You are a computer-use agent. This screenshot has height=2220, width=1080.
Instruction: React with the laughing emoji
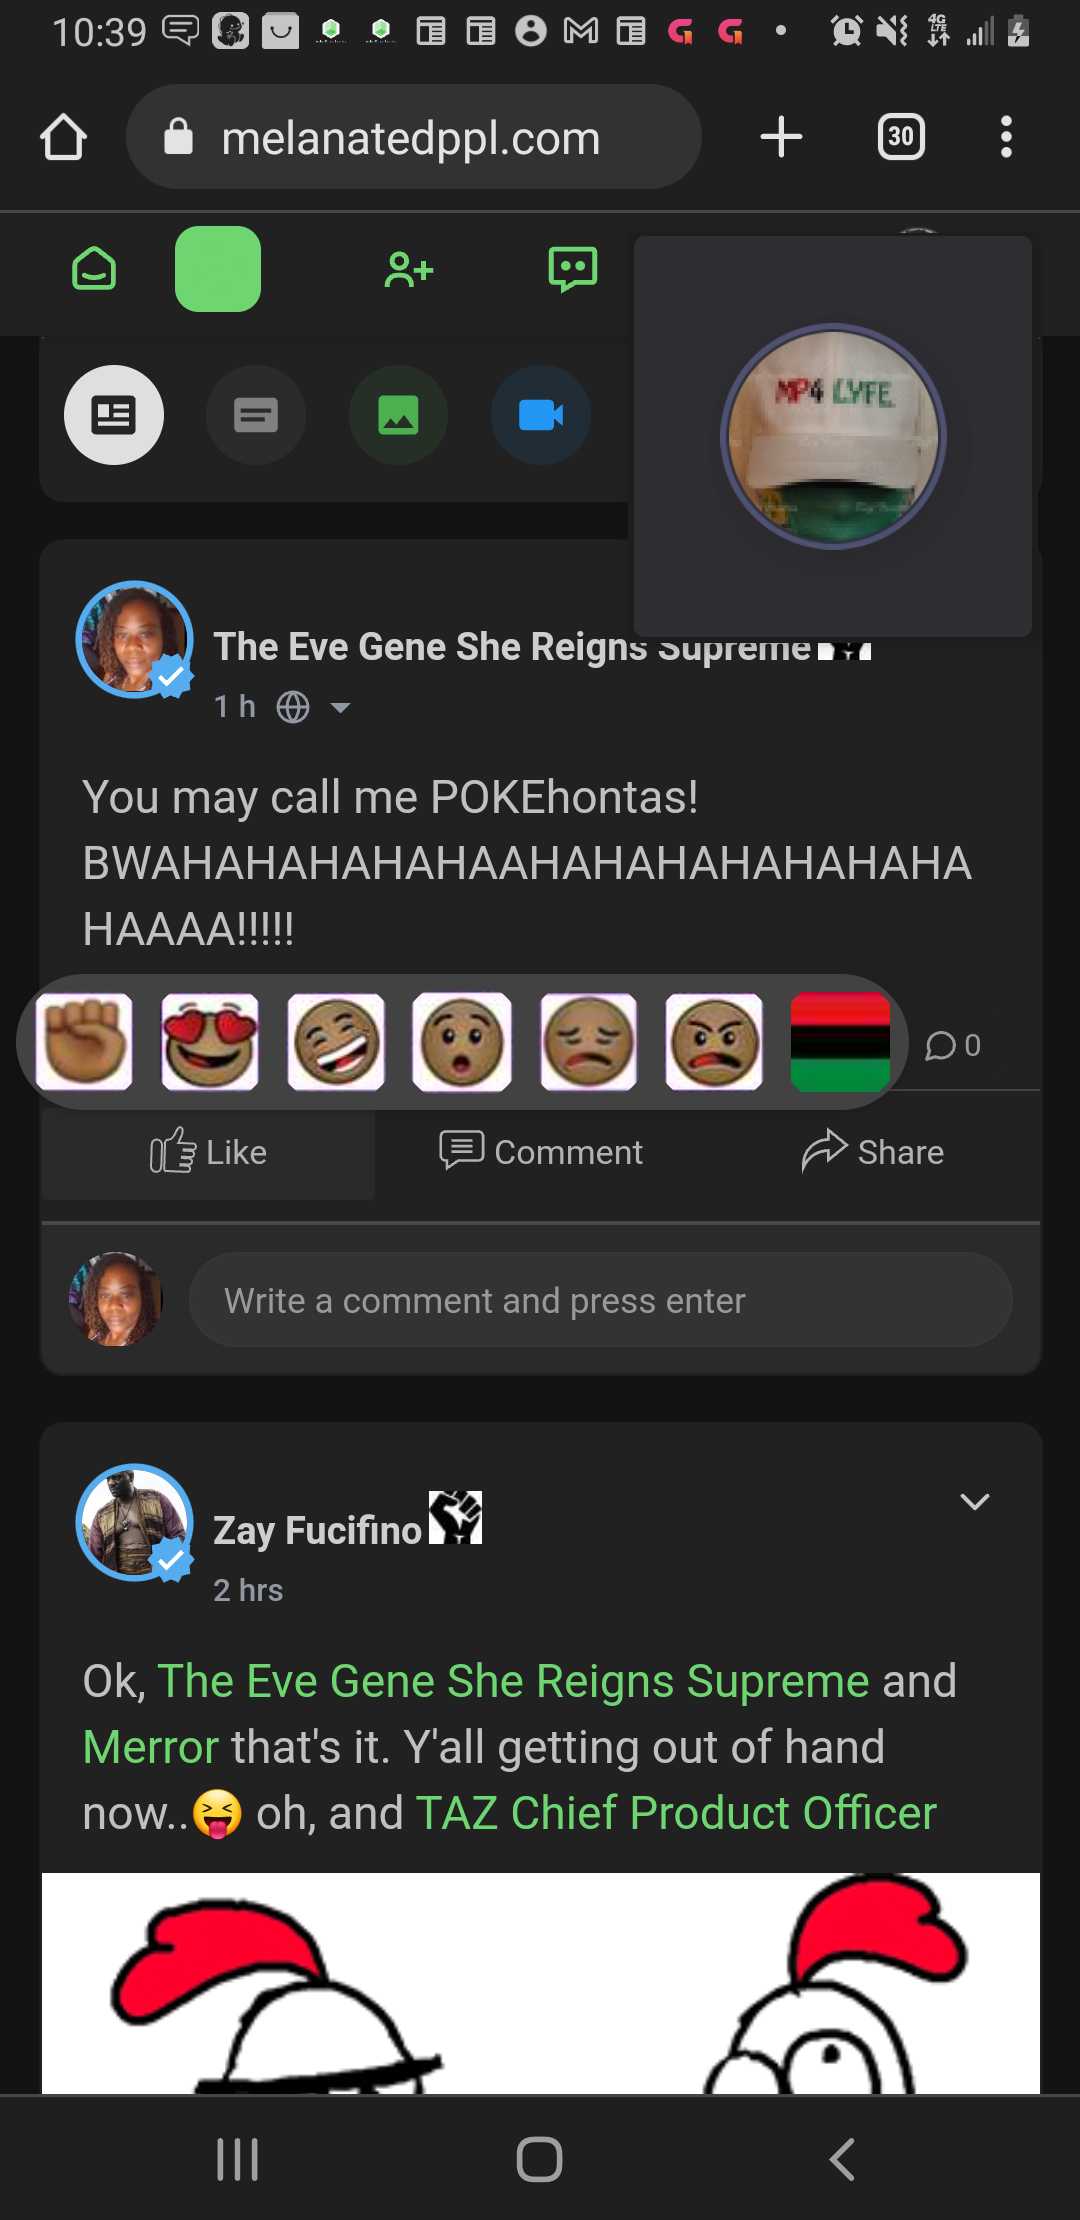pyautogui.click(x=336, y=1042)
